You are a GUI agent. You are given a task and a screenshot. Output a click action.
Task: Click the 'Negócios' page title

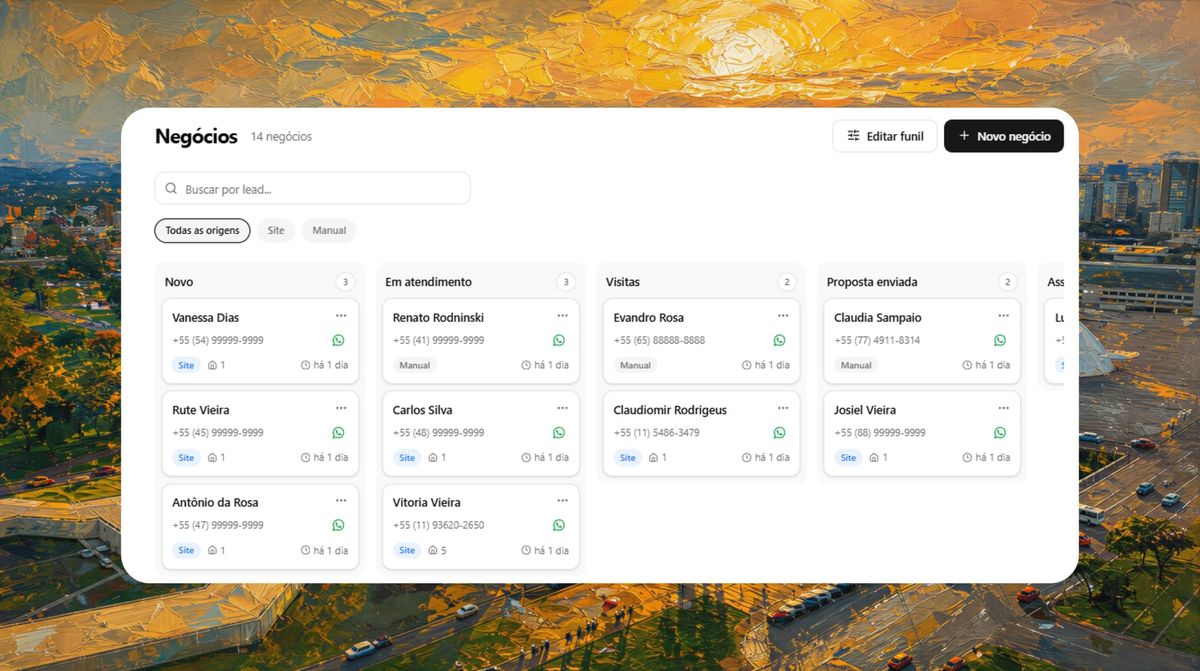click(196, 137)
